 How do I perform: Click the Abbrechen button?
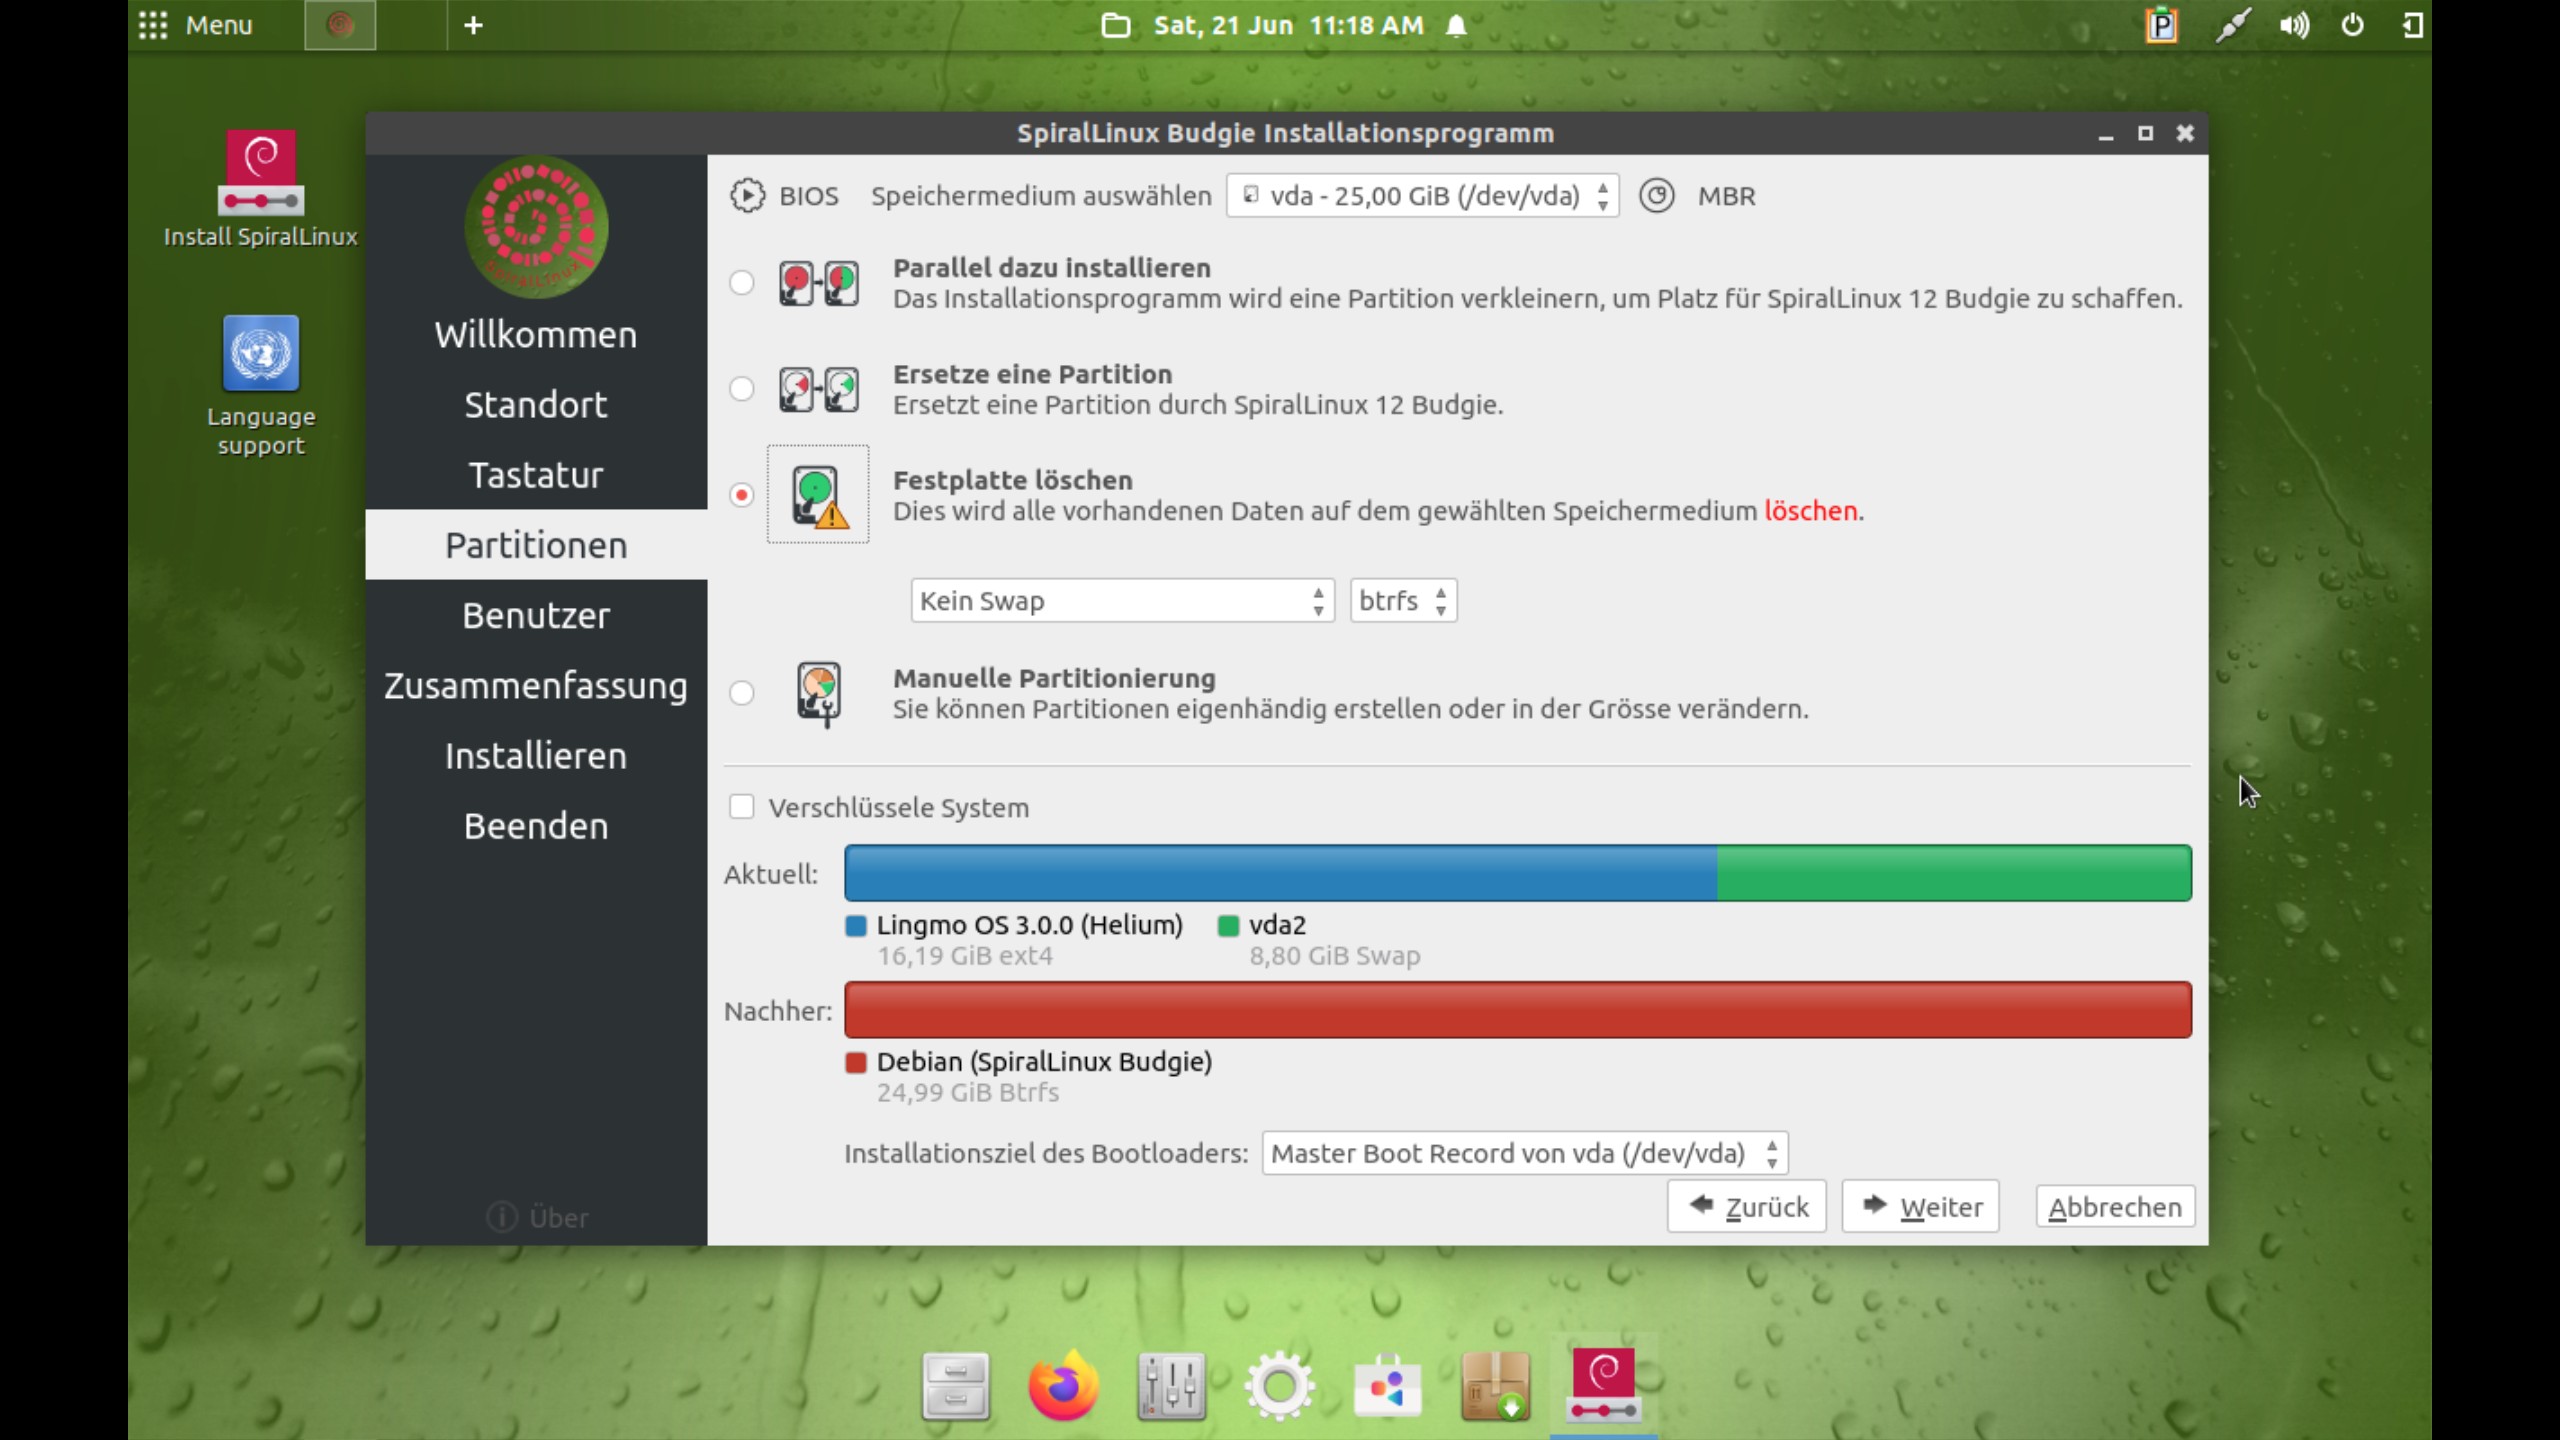pos(2115,1207)
